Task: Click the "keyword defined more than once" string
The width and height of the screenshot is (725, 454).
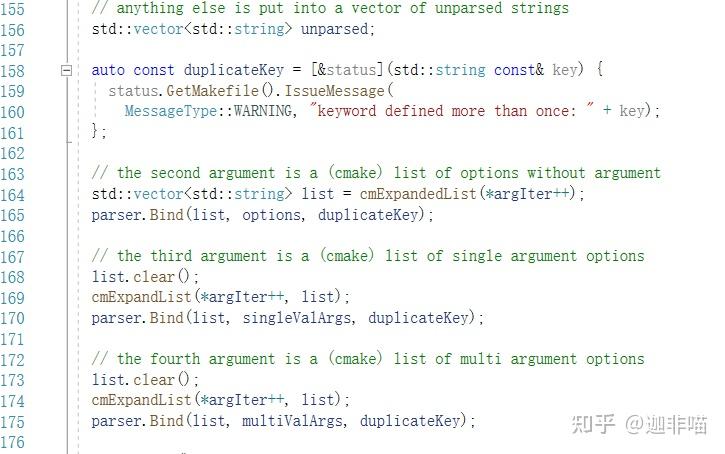Action: [450, 111]
